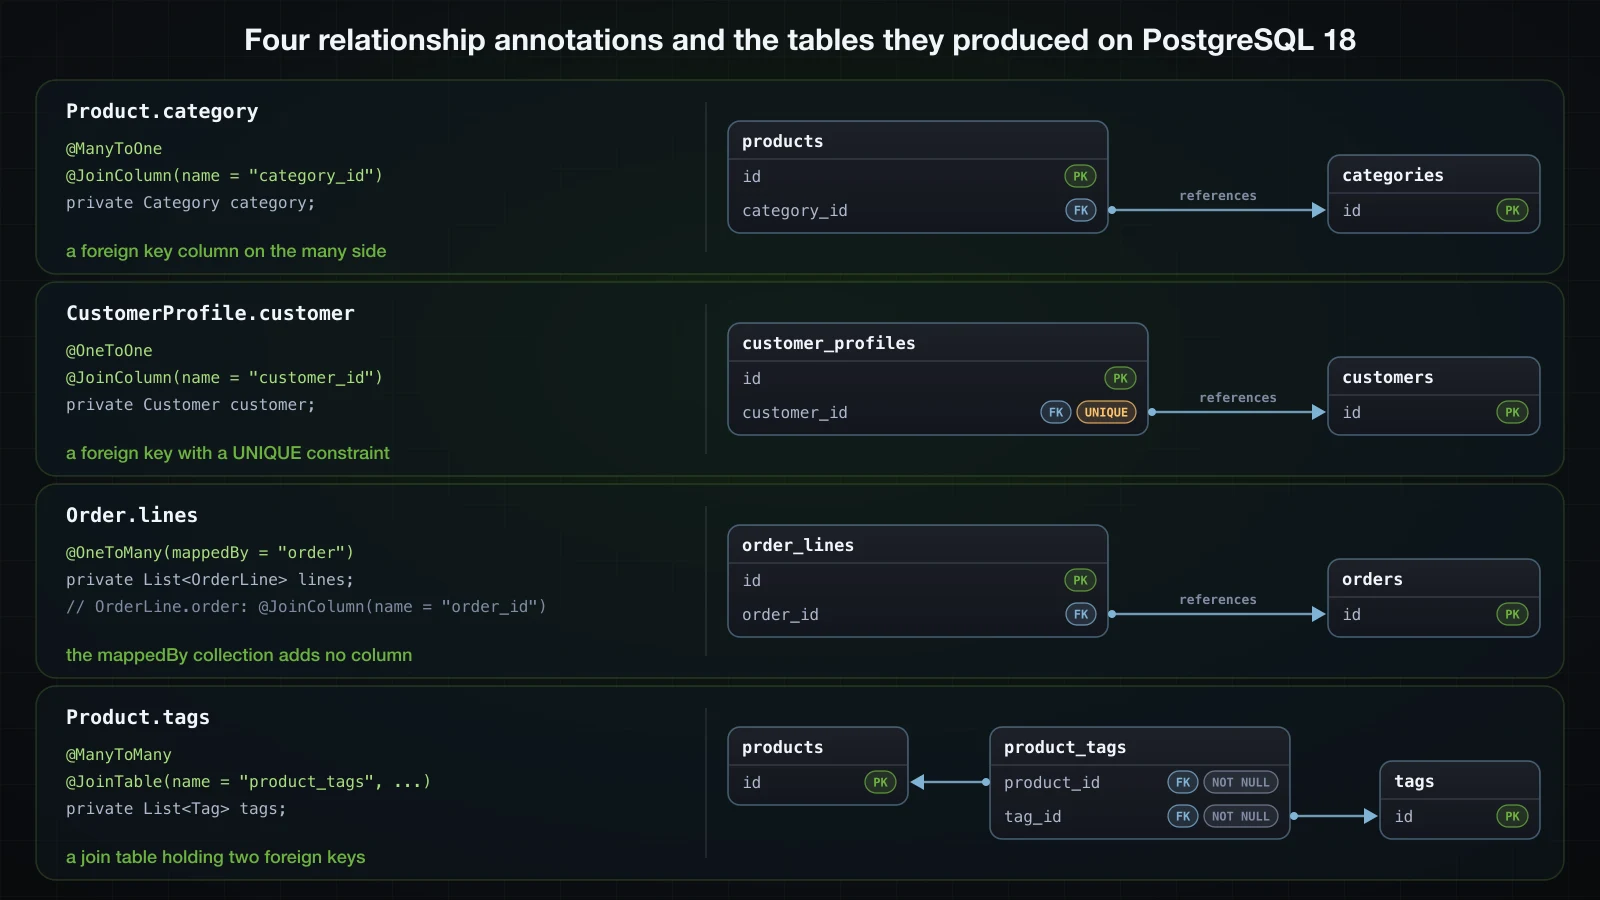Click the products header beside the product_tags table
The width and height of the screenshot is (1600, 900).
(818, 747)
